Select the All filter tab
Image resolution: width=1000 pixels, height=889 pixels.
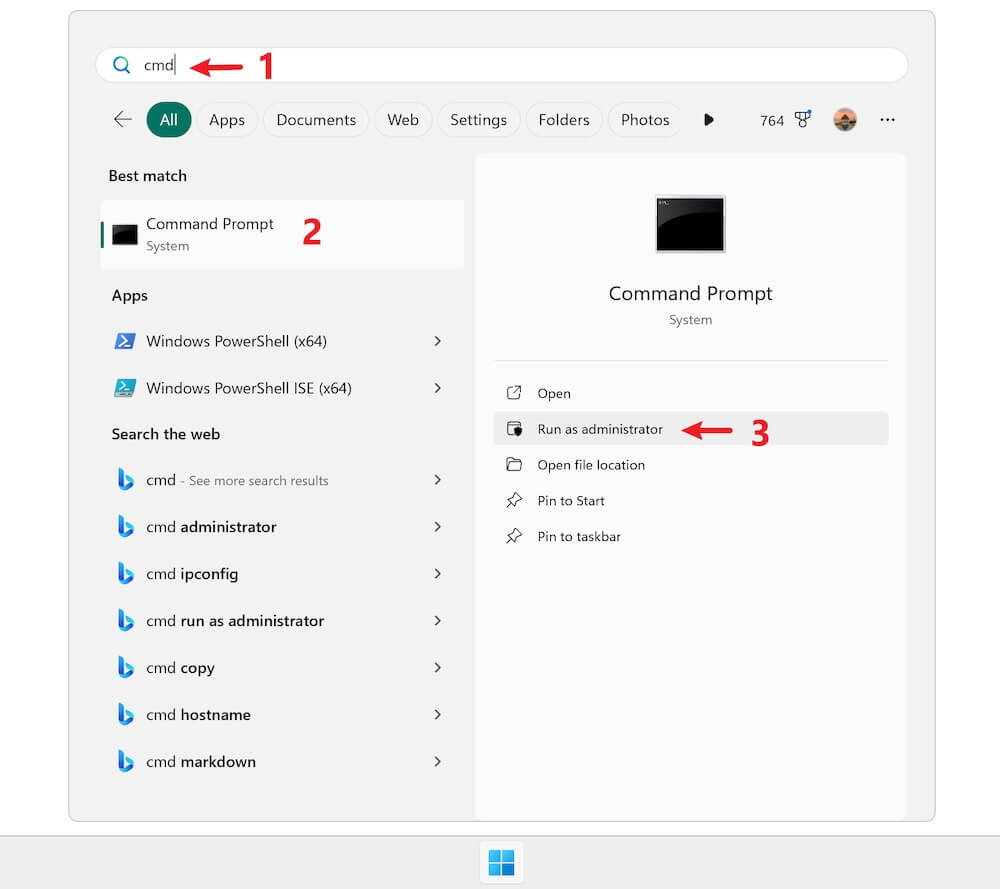tap(168, 120)
